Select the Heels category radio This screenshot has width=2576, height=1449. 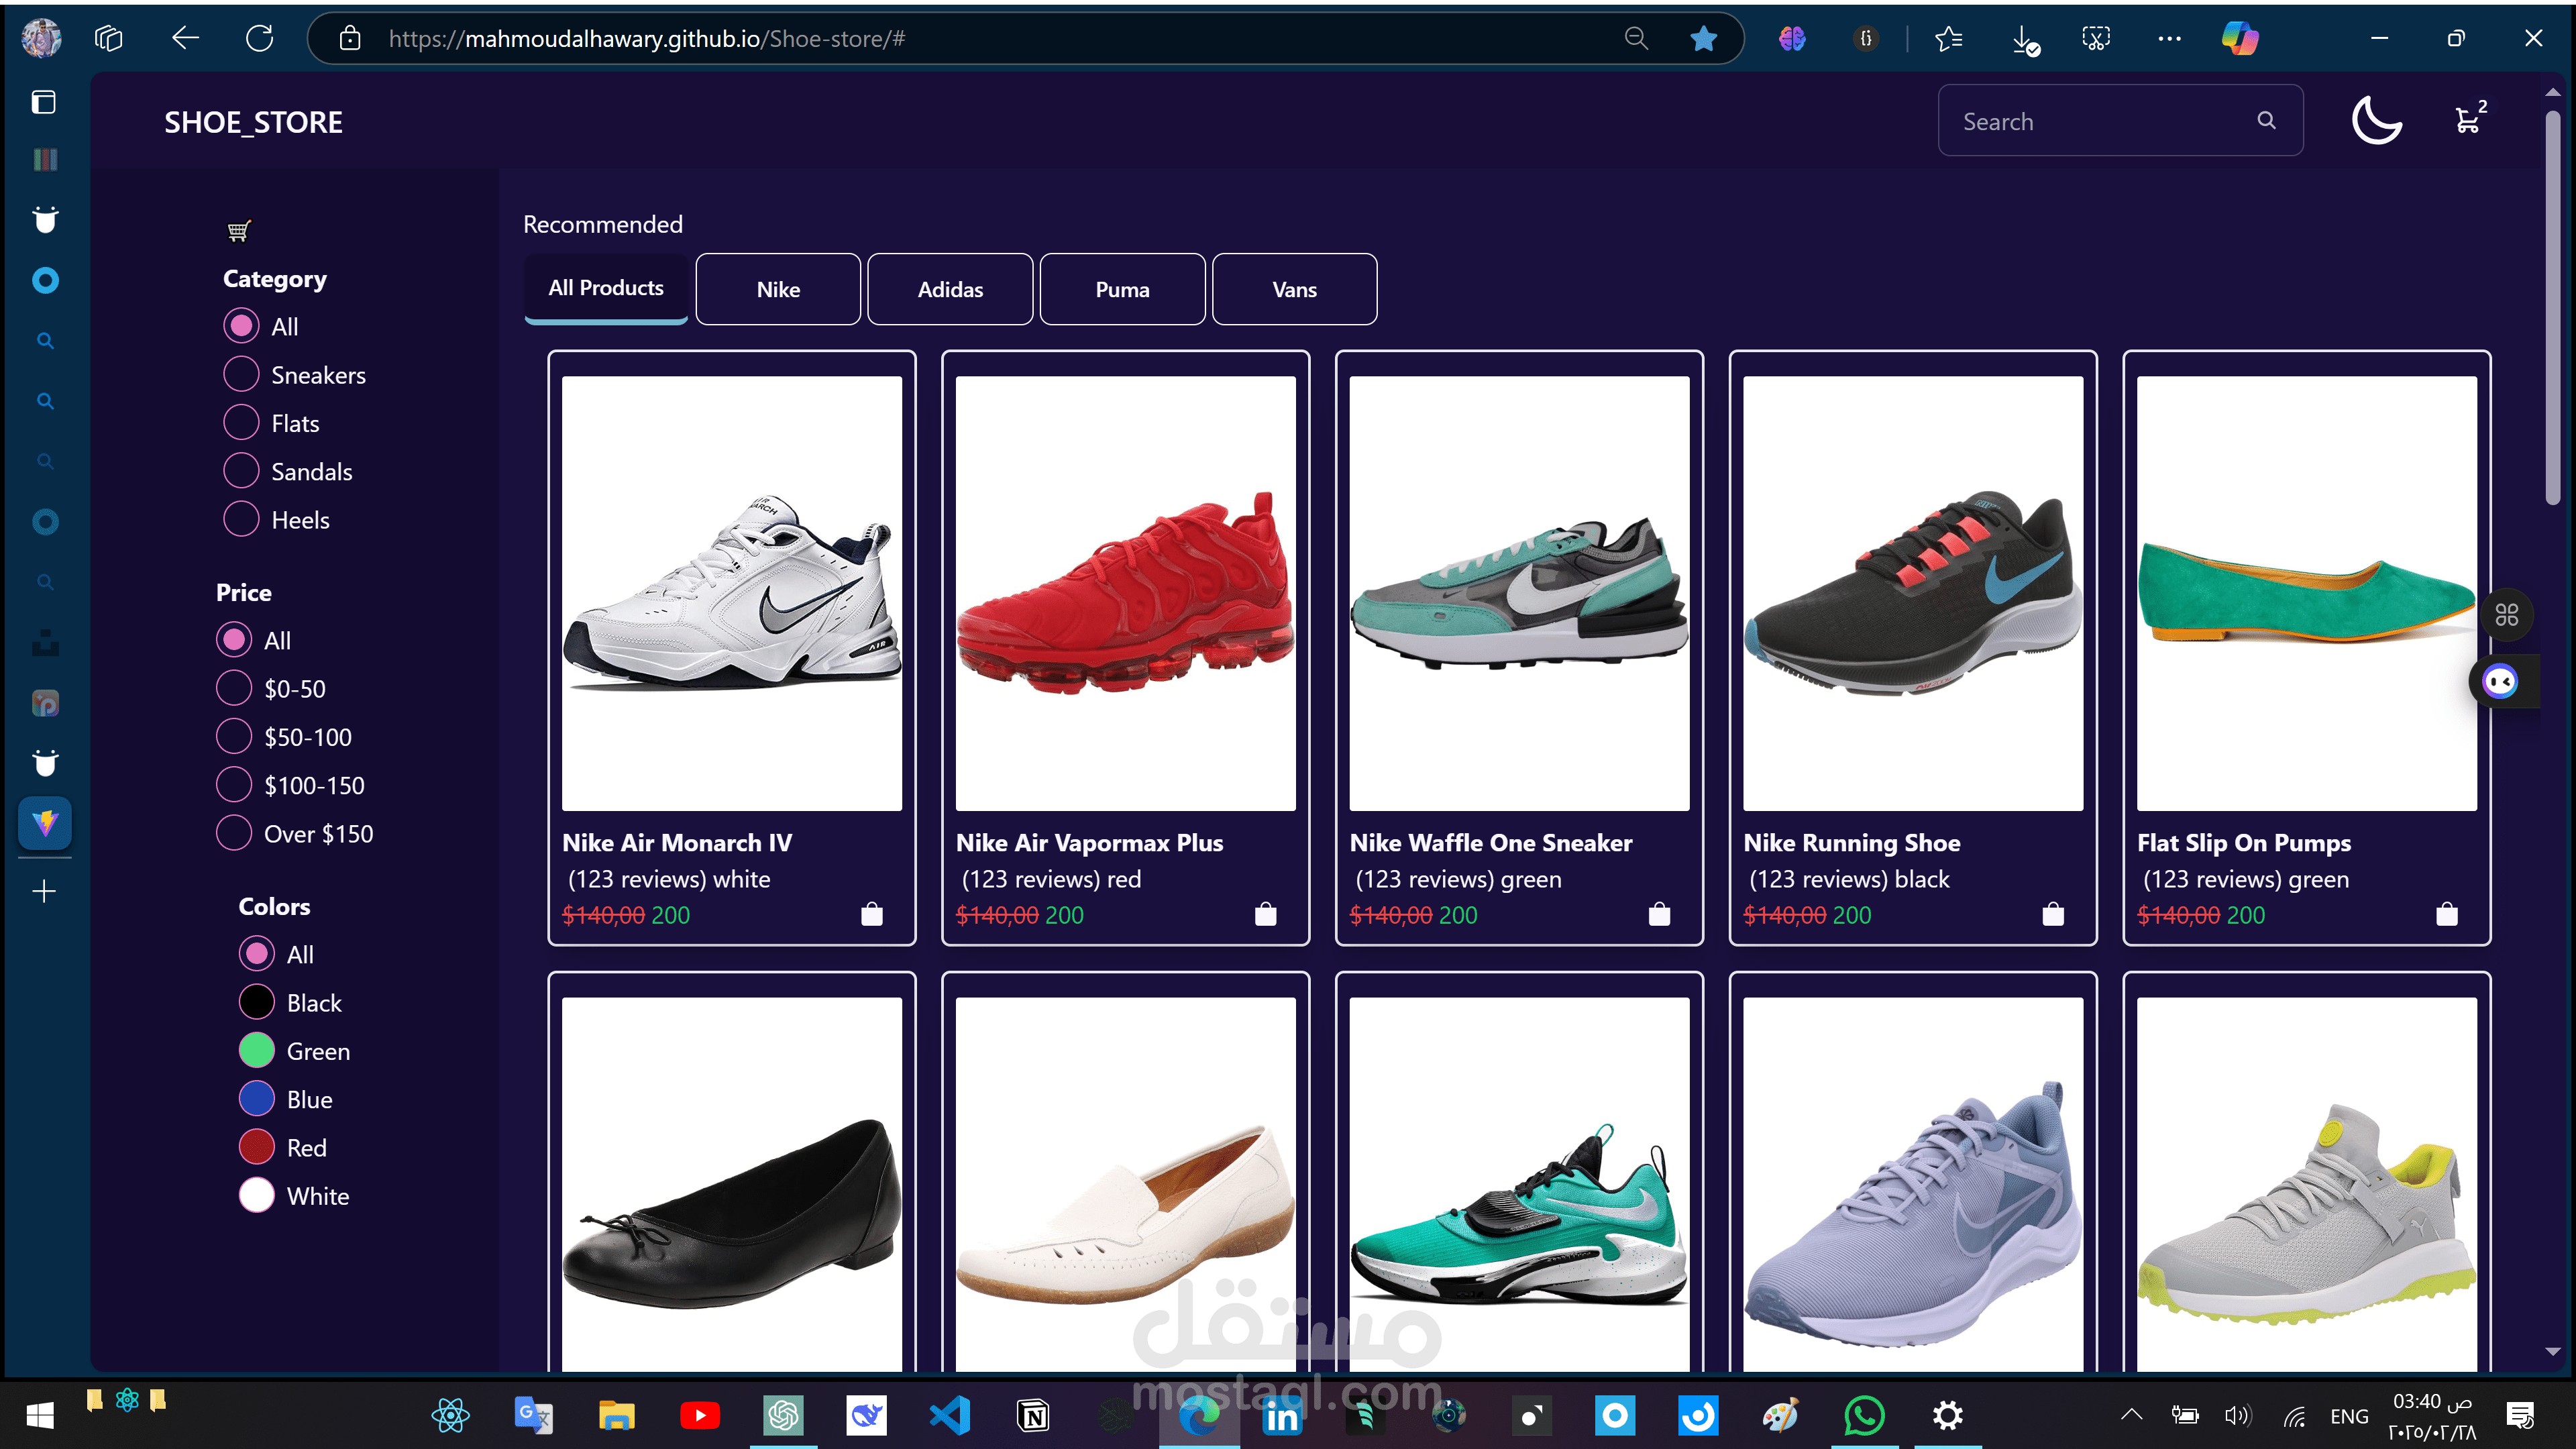(x=241, y=519)
